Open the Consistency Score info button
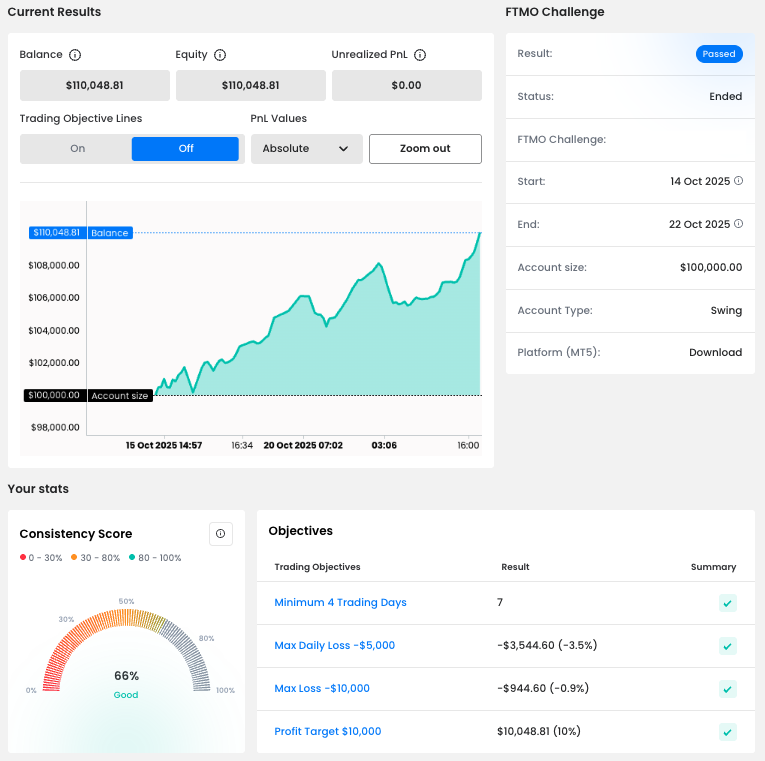The image size is (765, 761). (221, 534)
